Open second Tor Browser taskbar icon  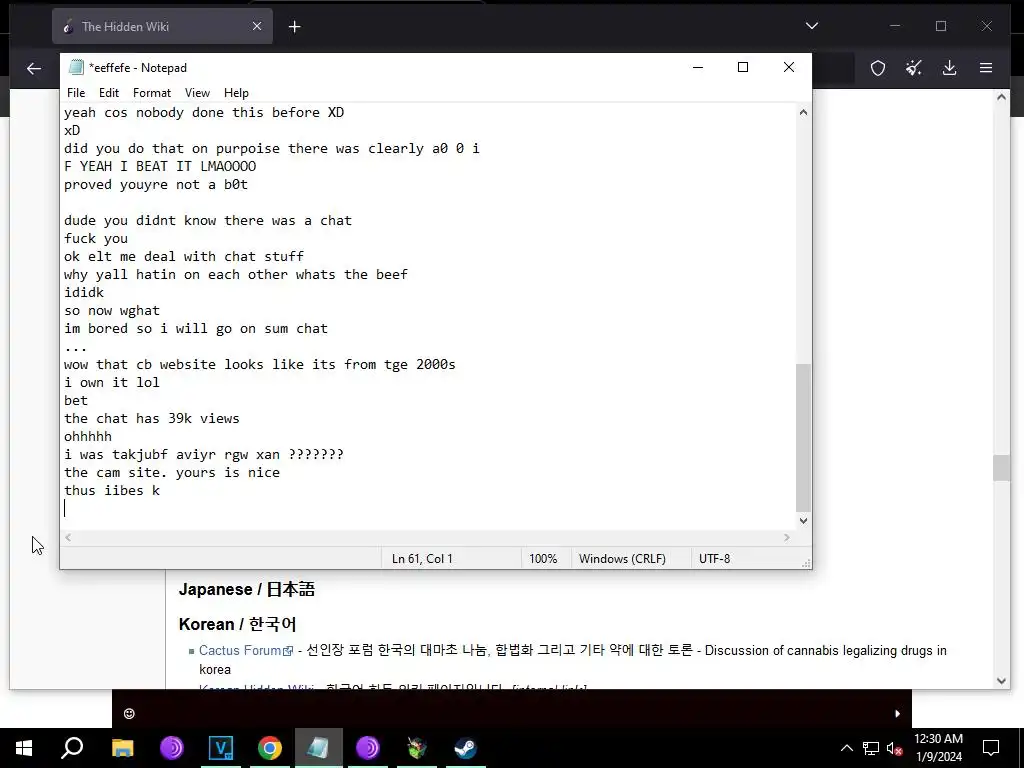coord(368,748)
